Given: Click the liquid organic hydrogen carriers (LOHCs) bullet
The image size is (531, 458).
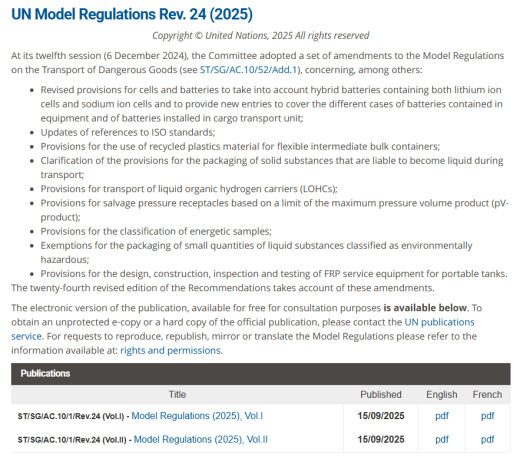Looking at the screenshot, I should pyautogui.click(x=189, y=189).
